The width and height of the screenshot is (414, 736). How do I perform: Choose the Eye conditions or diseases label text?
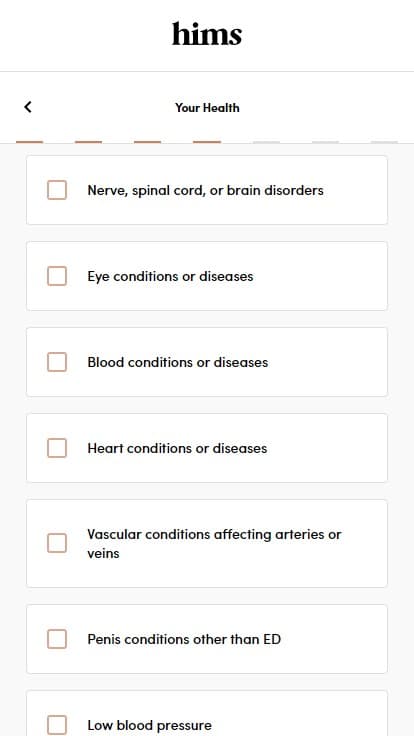(170, 276)
